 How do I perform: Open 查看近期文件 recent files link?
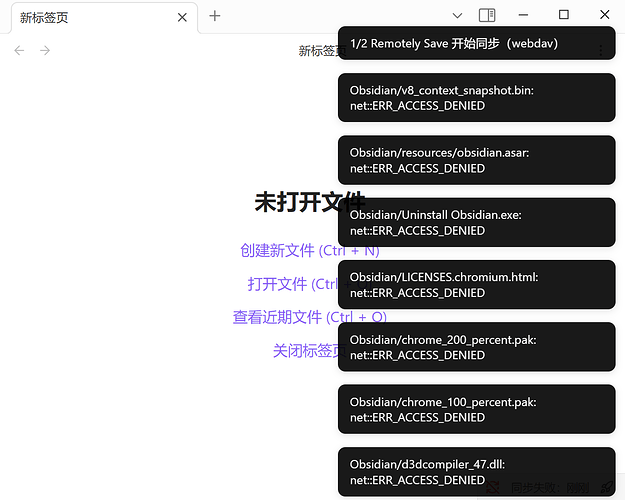tap(310, 317)
